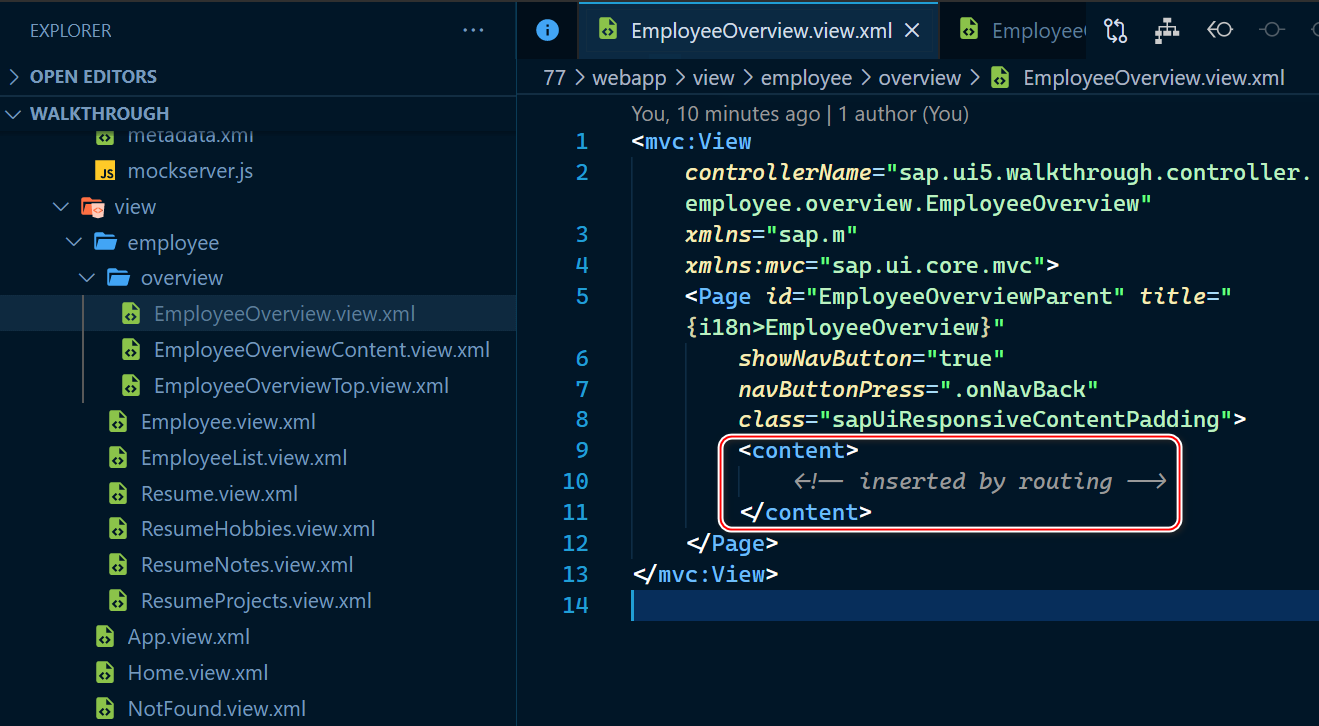This screenshot has width=1319, height=726.
Task: Collapse the WALKTHROUGH section
Action: 14,114
